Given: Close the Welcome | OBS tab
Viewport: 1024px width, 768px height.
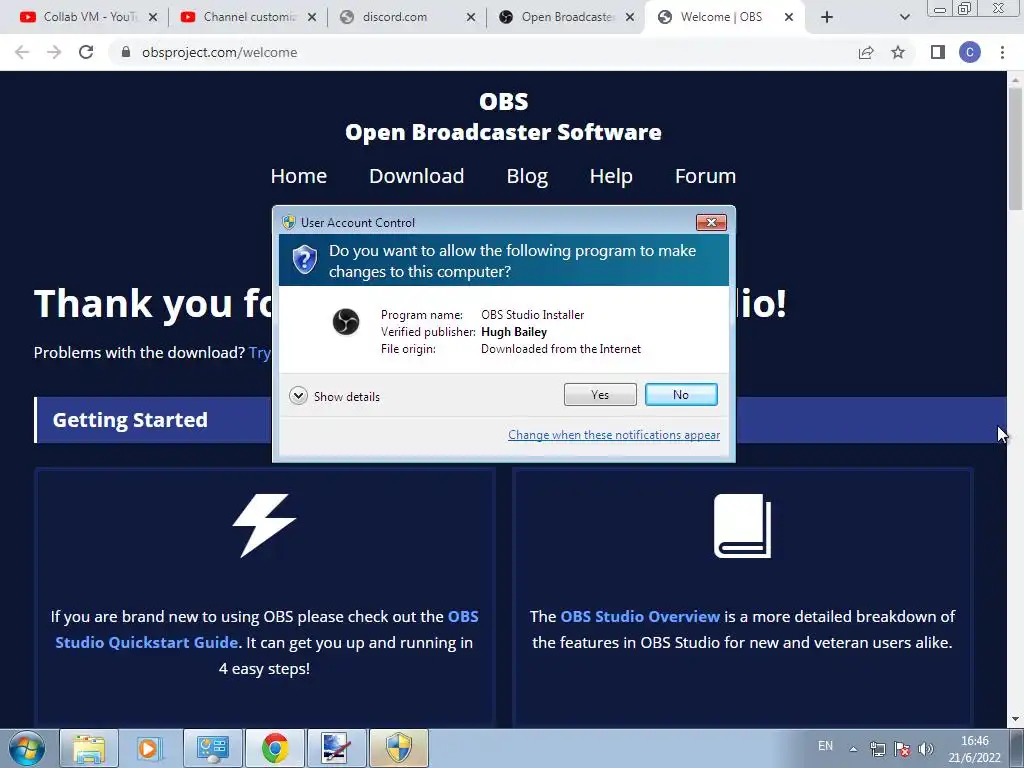Looking at the screenshot, I should point(789,17).
